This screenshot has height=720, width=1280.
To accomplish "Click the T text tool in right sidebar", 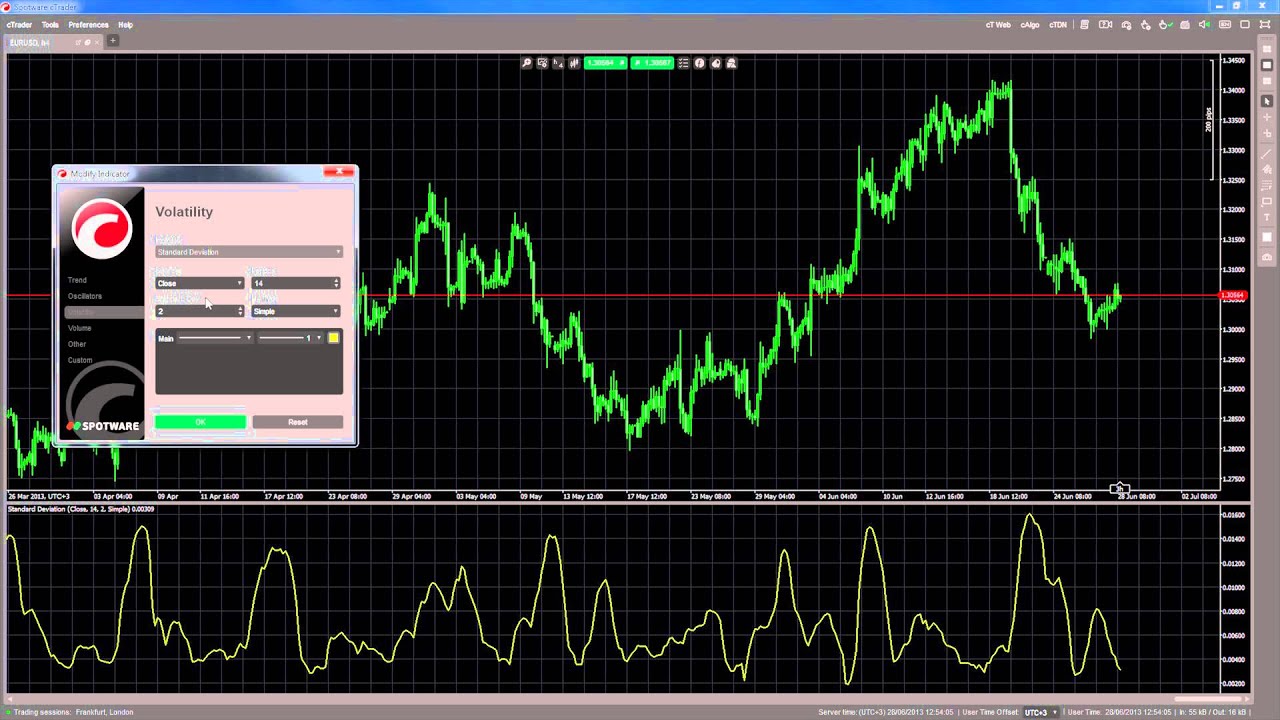I will pyautogui.click(x=1266, y=217).
